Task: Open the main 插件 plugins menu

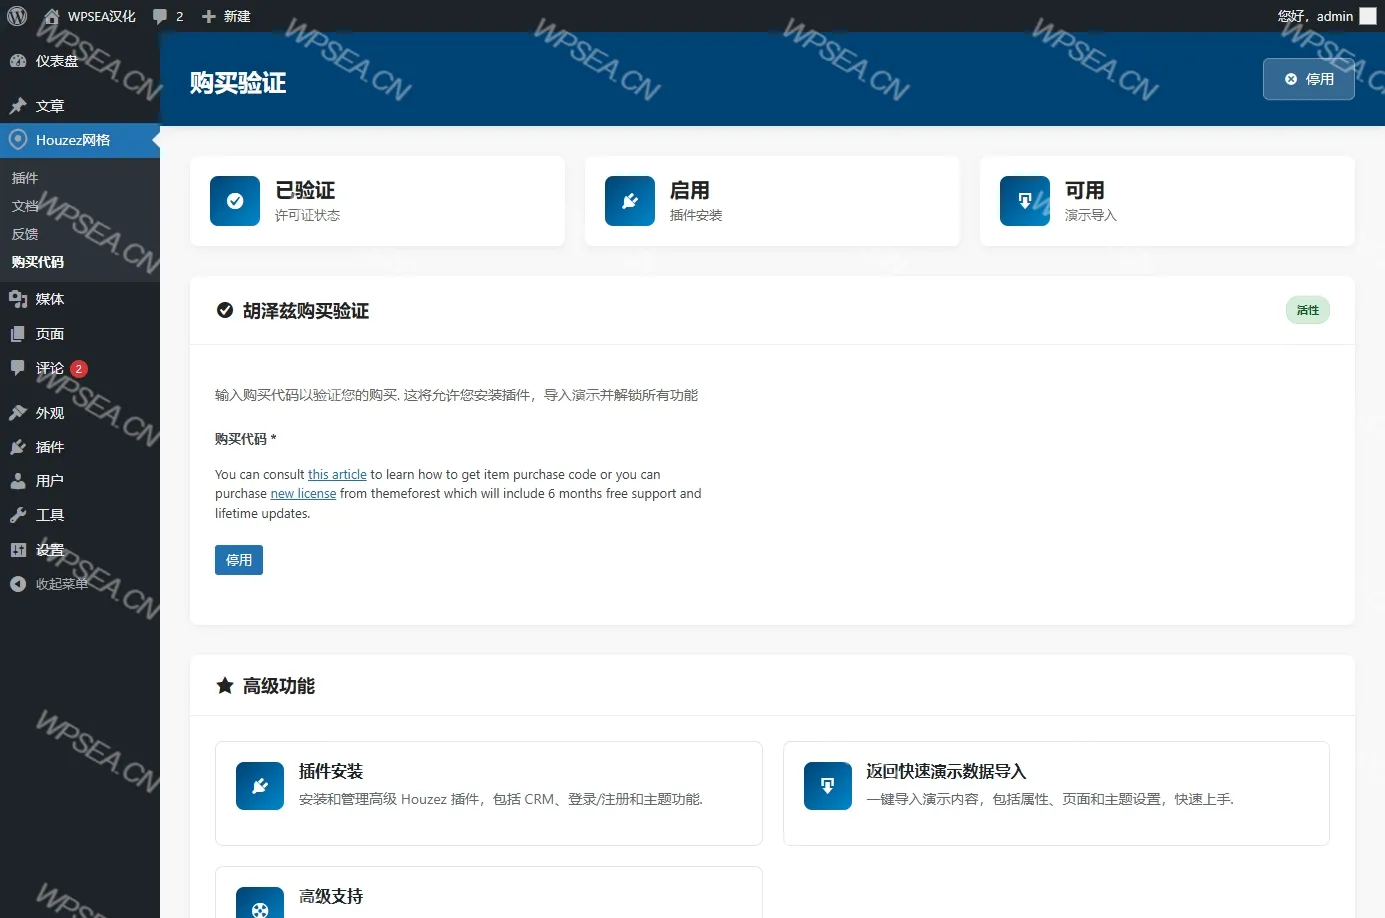Action: [x=80, y=447]
